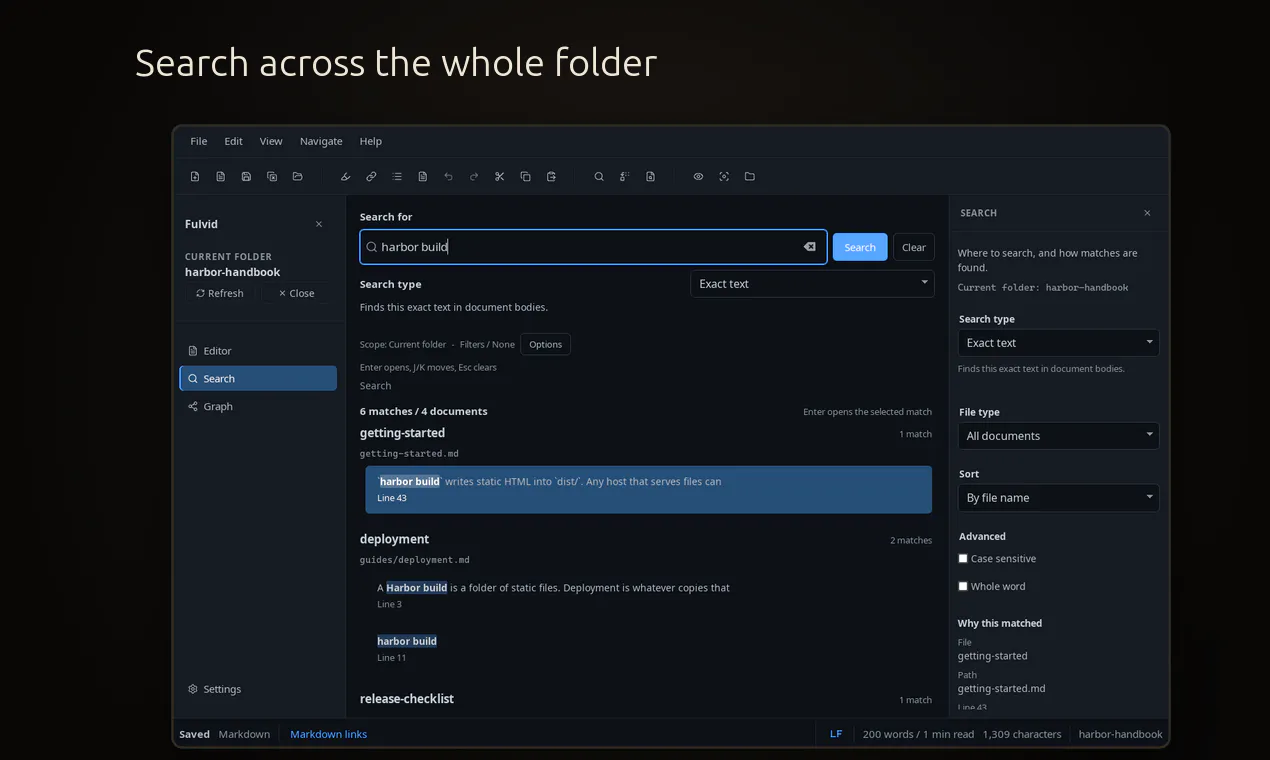Viewport: 1270px width, 760px height.
Task: Click the insert link toolbar icon
Action: [x=371, y=177]
